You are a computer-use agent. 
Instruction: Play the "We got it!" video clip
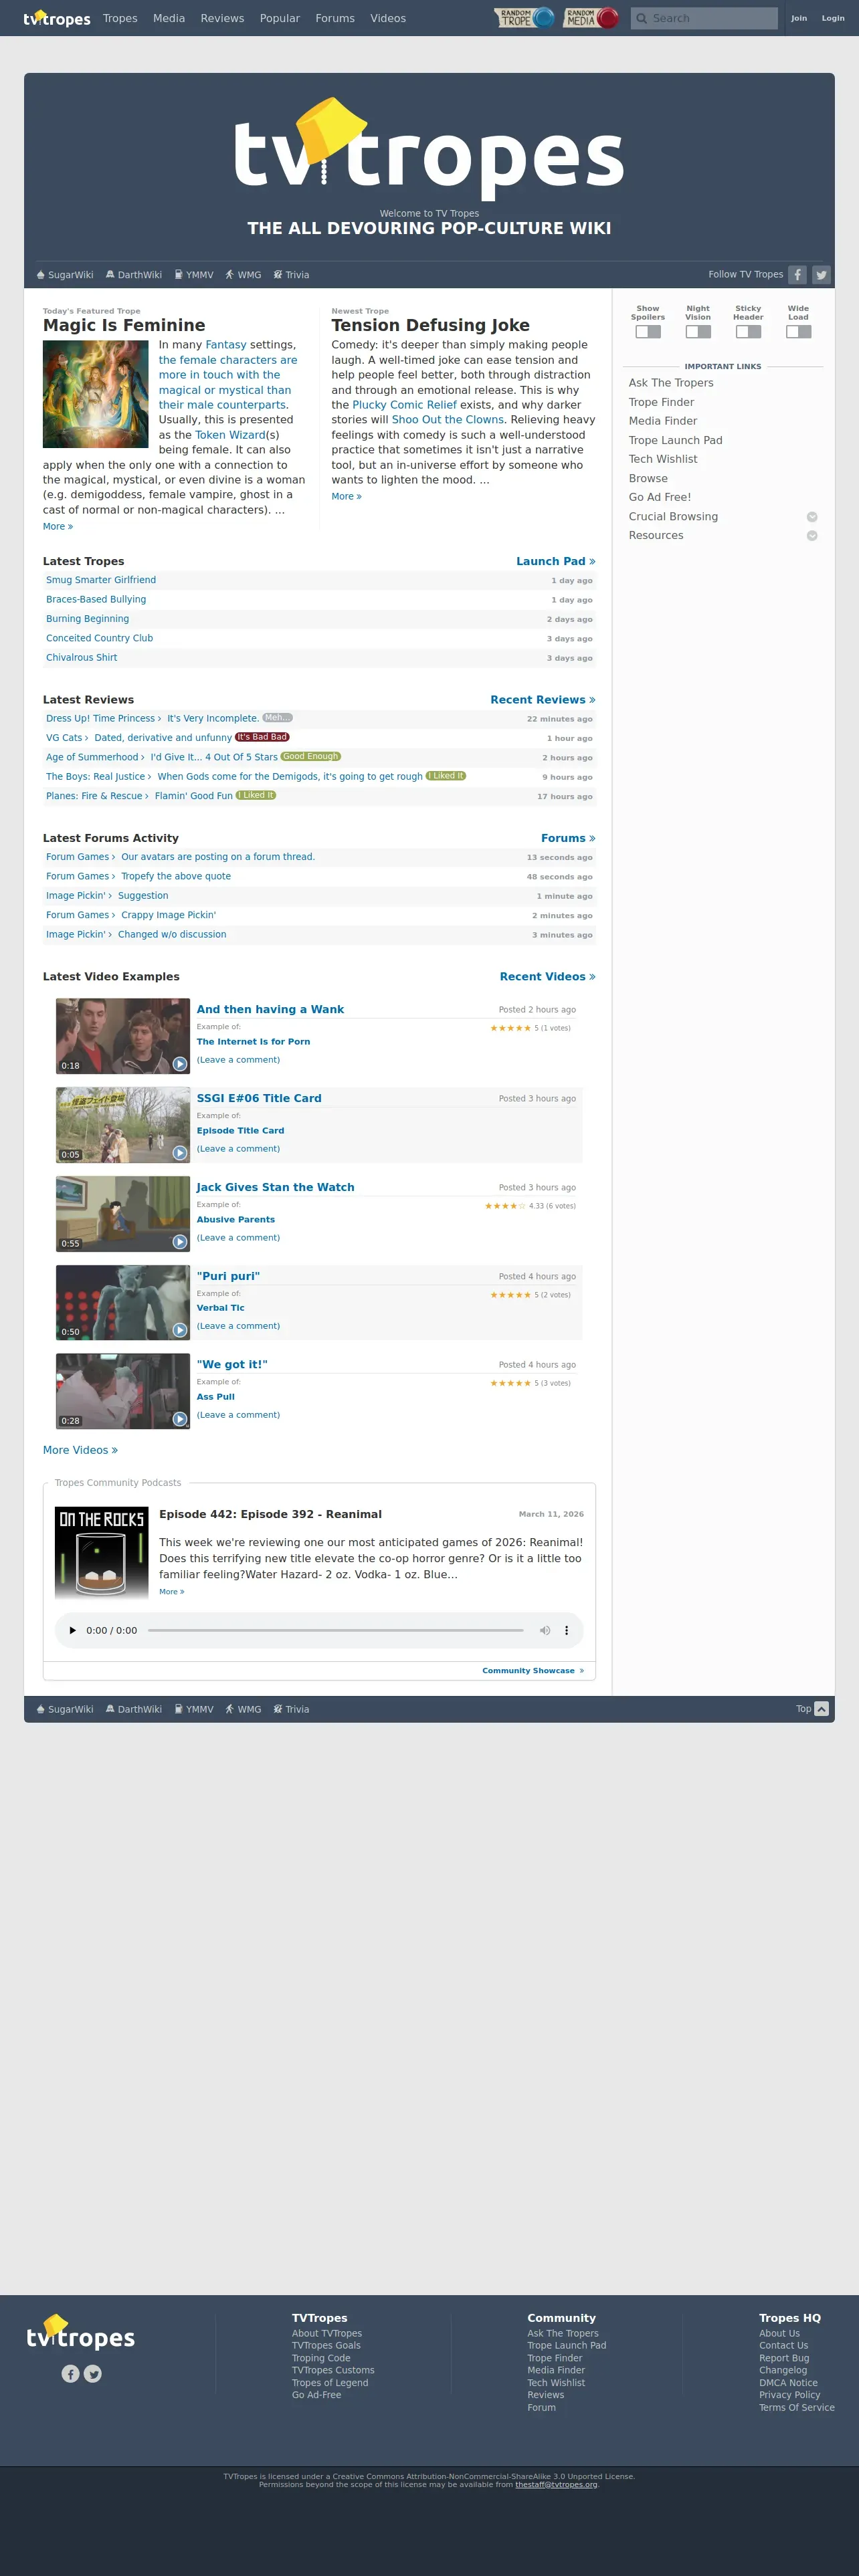(180, 1419)
